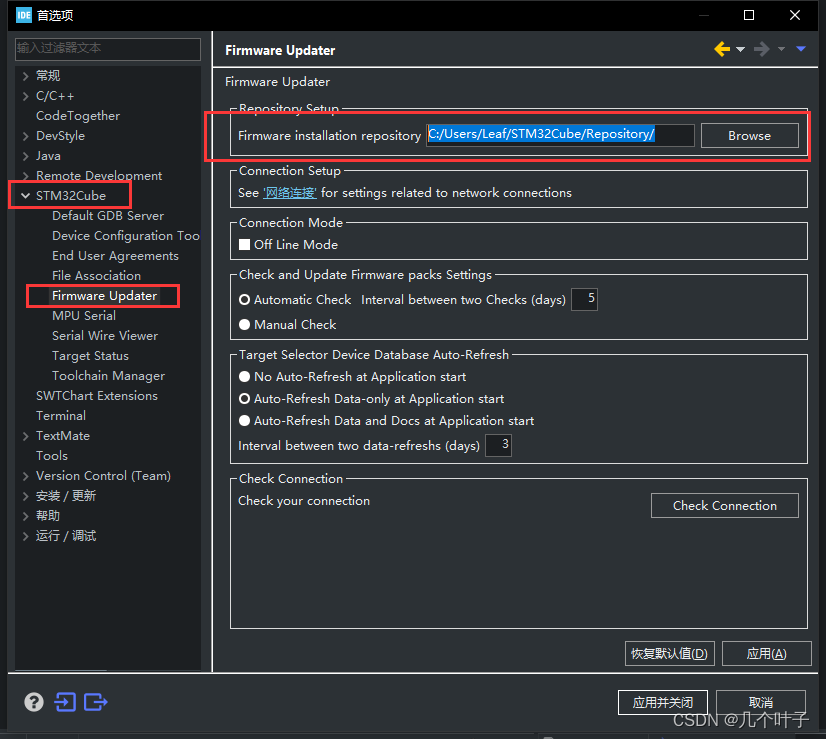This screenshot has height=739, width=826.
Task: Maximize the 首选项 window
Action: click(749, 15)
